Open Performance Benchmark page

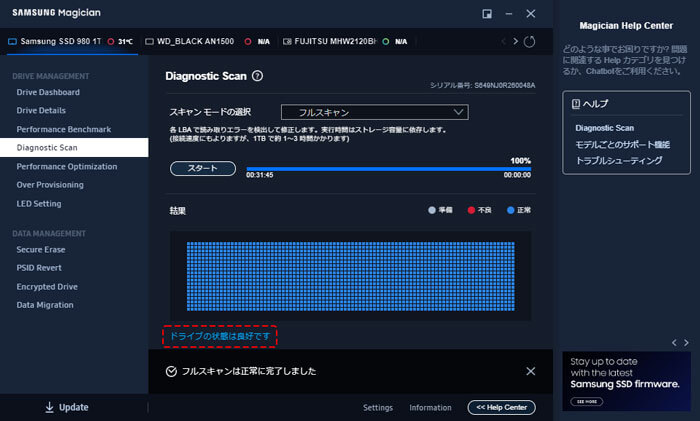click(x=64, y=129)
